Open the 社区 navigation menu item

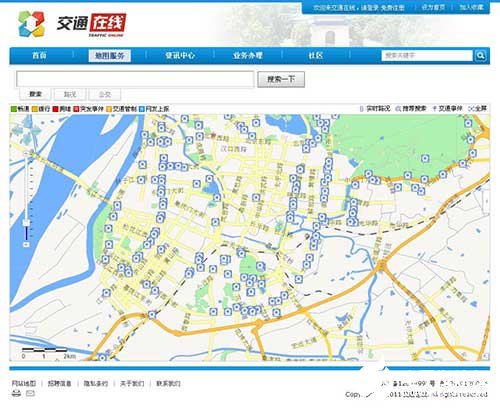[x=315, y=55]
